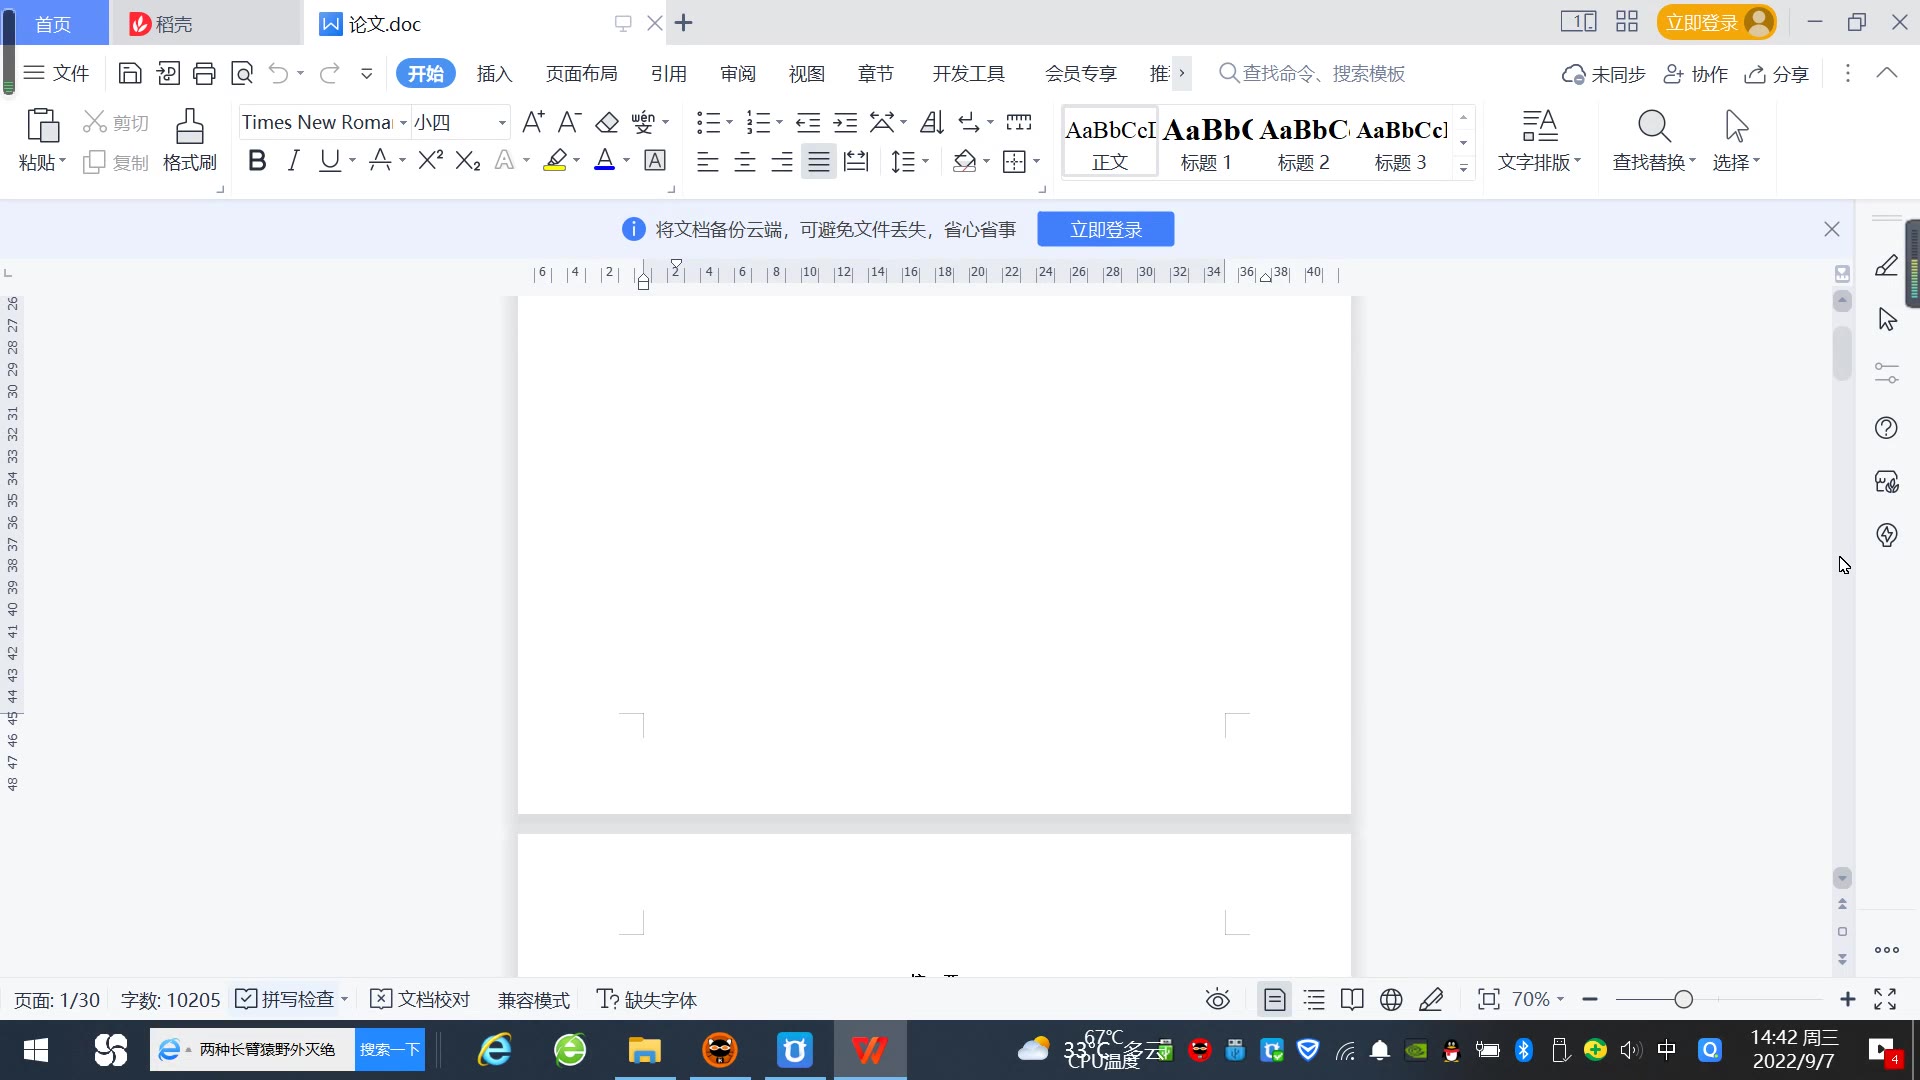Click the Save document icon
Viewport: 1920px width, 1080px height.
click(x=130, y=73)
